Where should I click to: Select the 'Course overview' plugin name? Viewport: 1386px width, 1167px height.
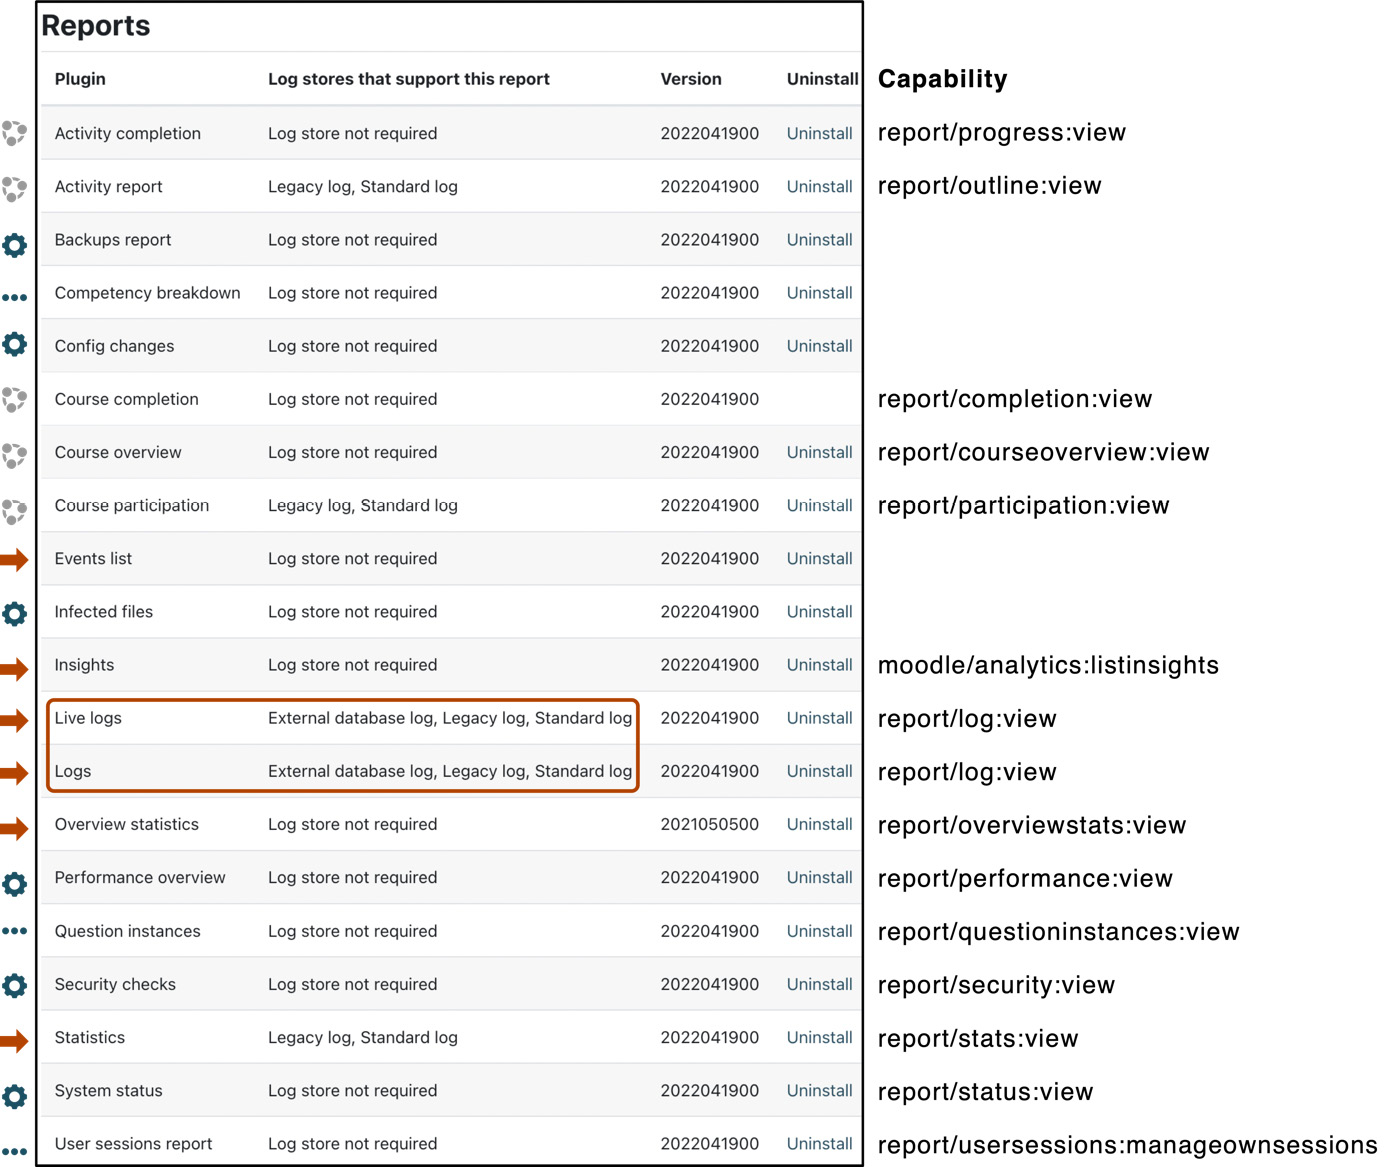click(118, 452)
